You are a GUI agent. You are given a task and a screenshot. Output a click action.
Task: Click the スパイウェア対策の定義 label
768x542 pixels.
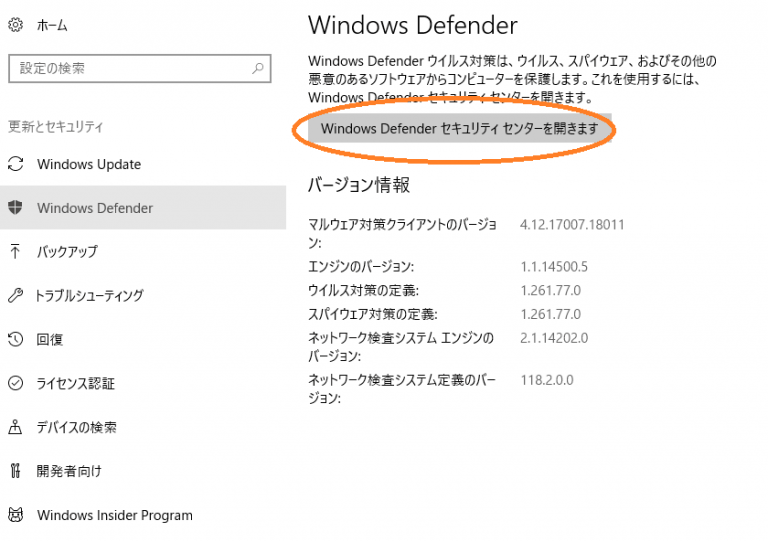(x=372, y=314)
